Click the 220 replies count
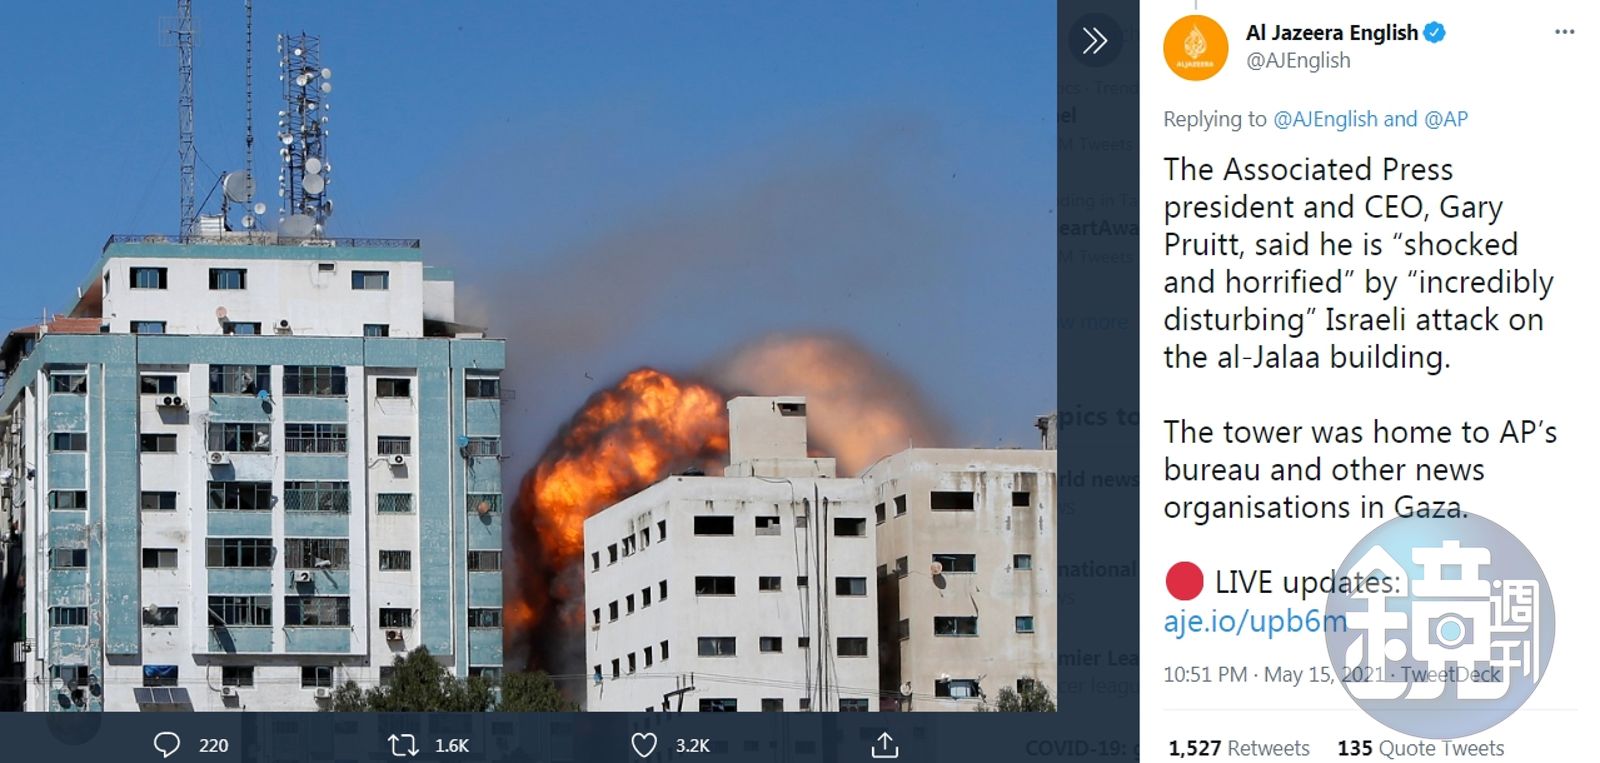 (x=213, y=746)
